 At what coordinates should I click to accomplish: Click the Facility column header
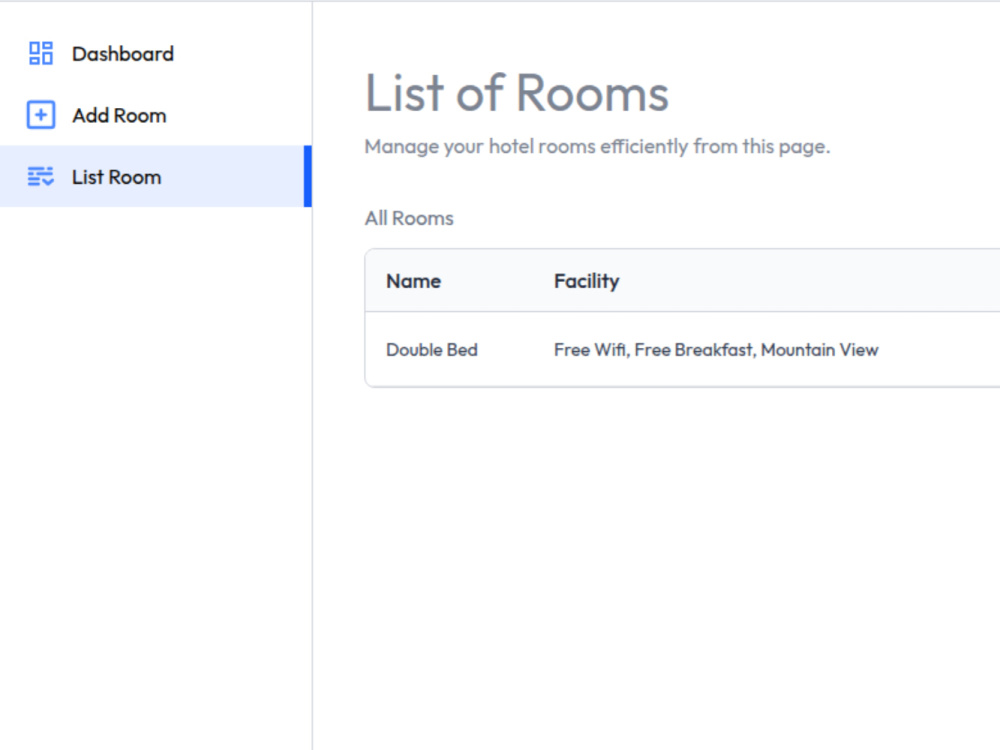587,281
